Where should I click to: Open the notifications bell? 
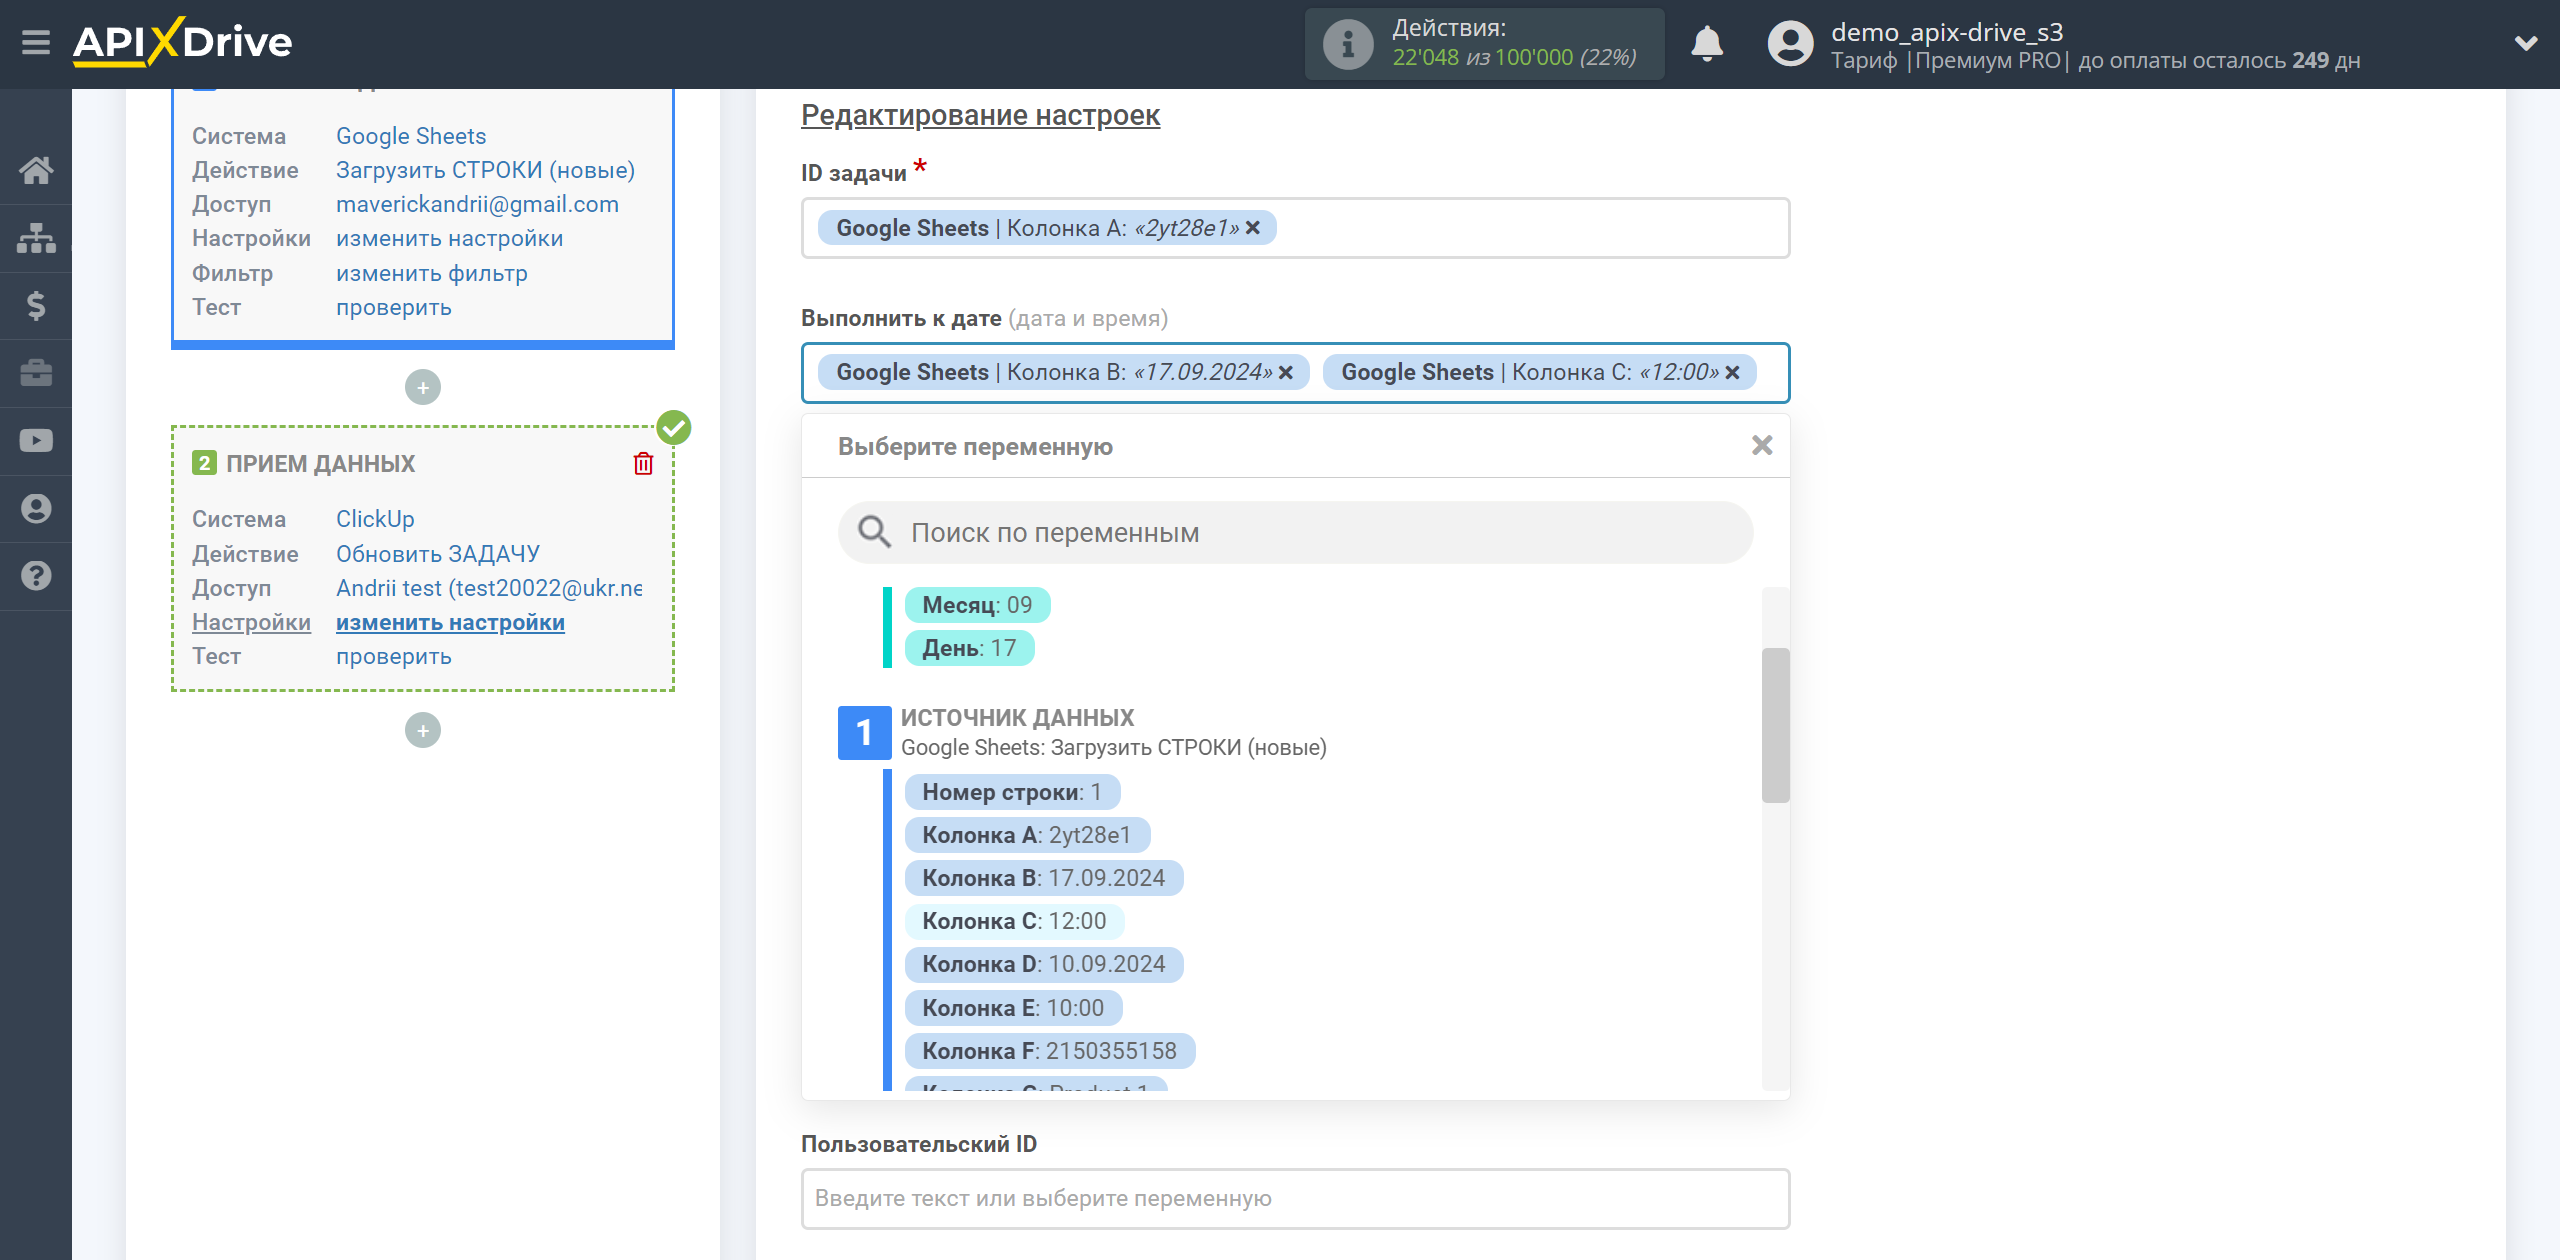(x=1707, y=44)
